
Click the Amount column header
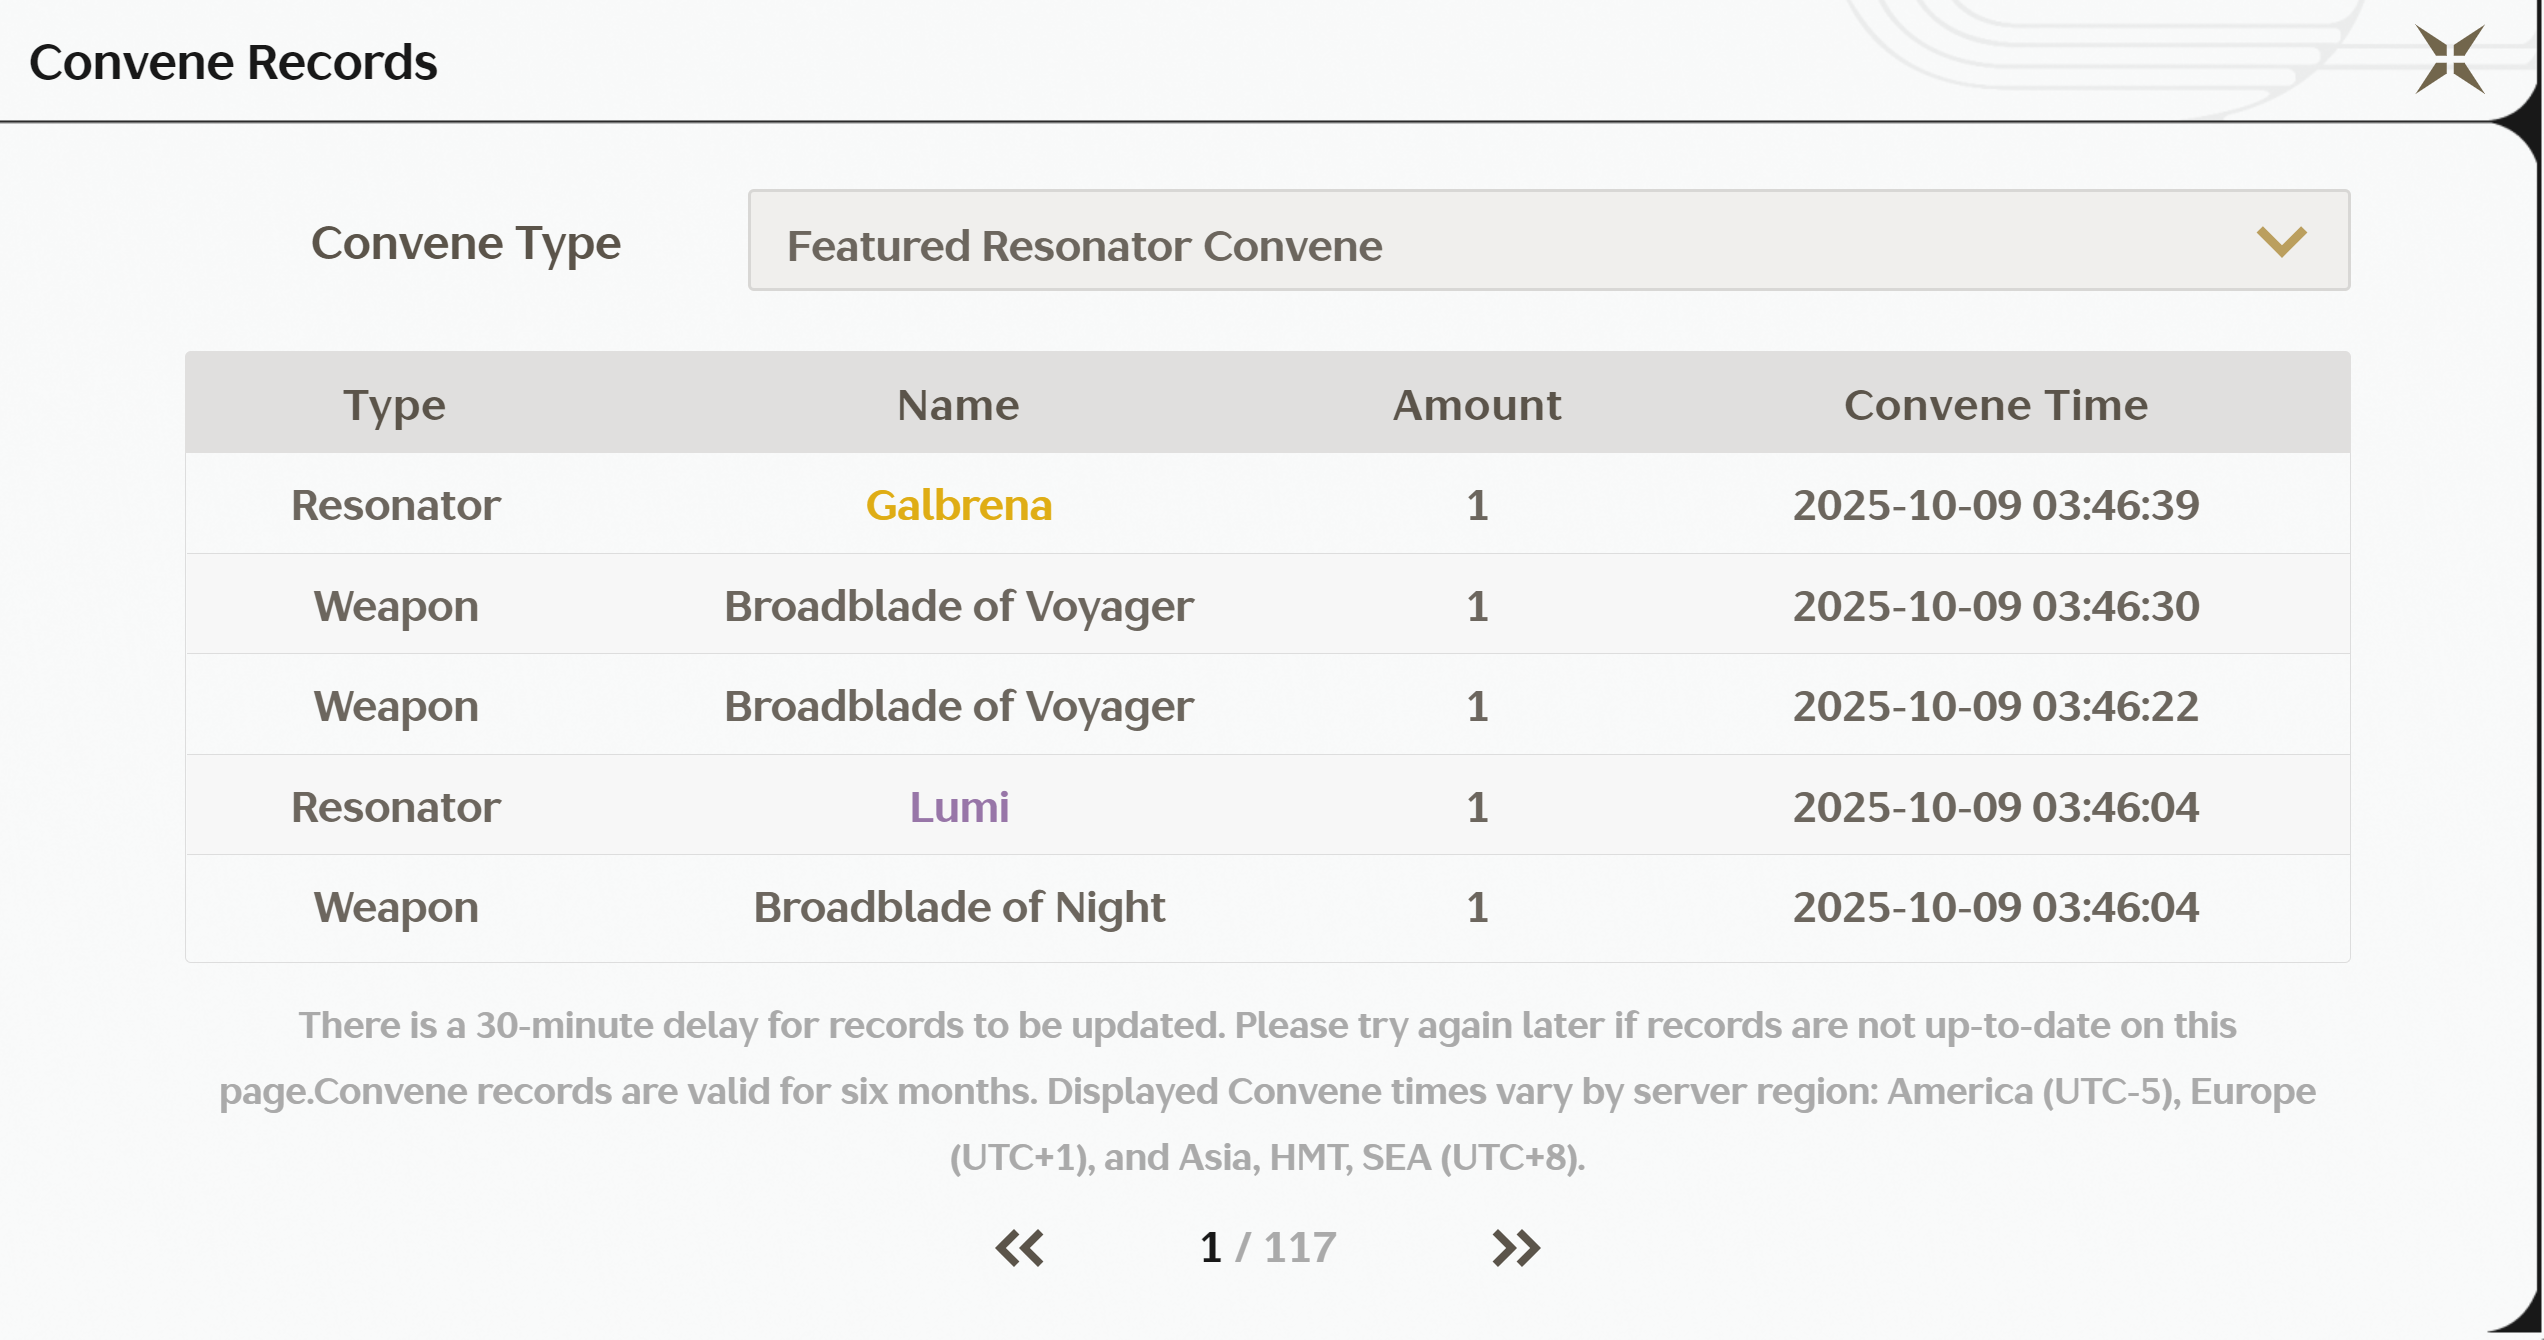pos(1476,405)
